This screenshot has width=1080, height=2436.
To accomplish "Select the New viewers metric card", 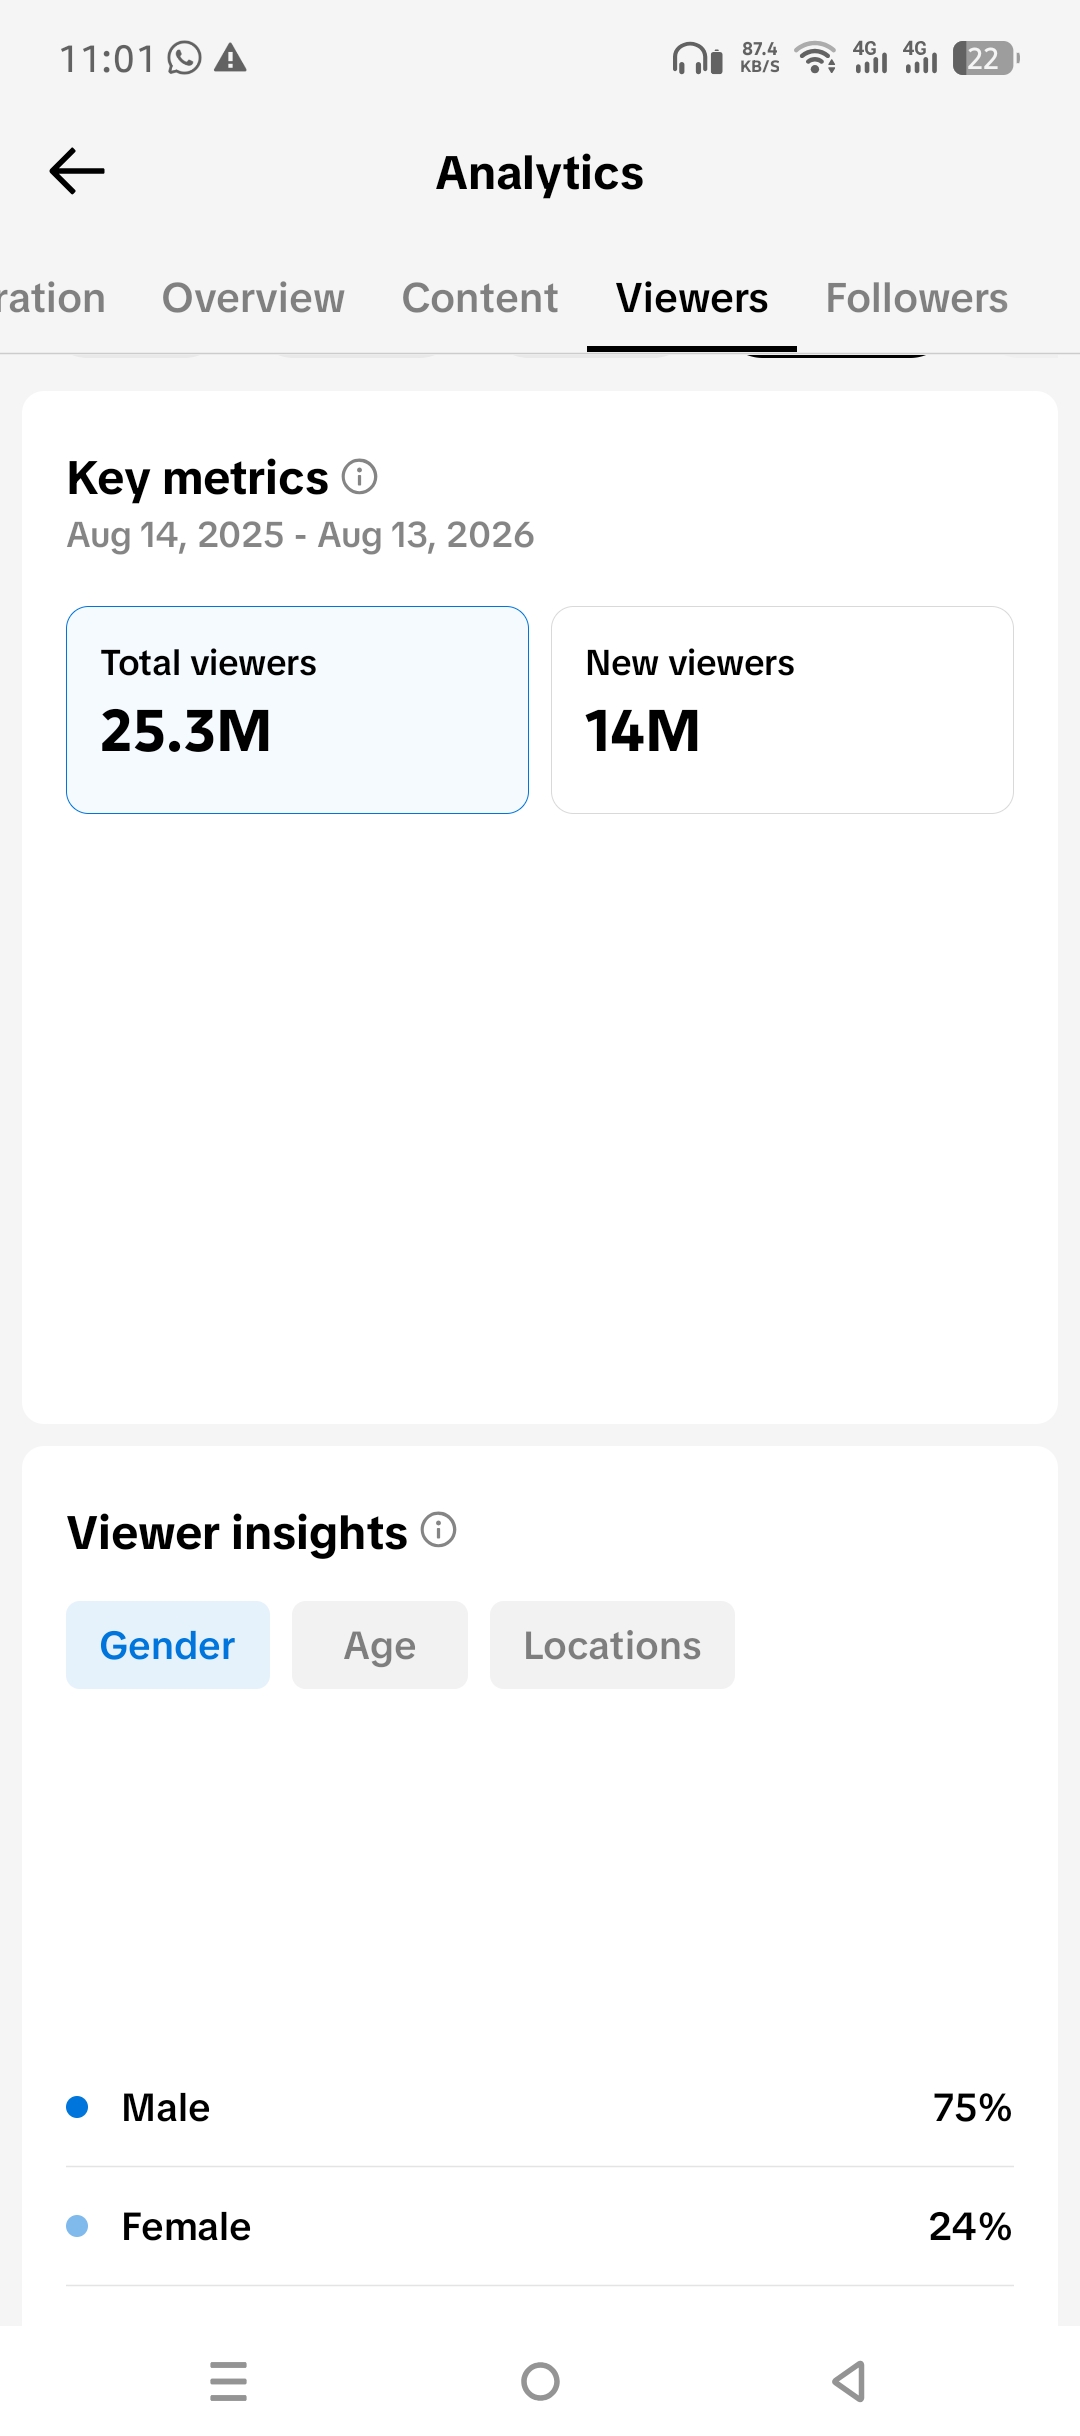I will click(782, 710).
